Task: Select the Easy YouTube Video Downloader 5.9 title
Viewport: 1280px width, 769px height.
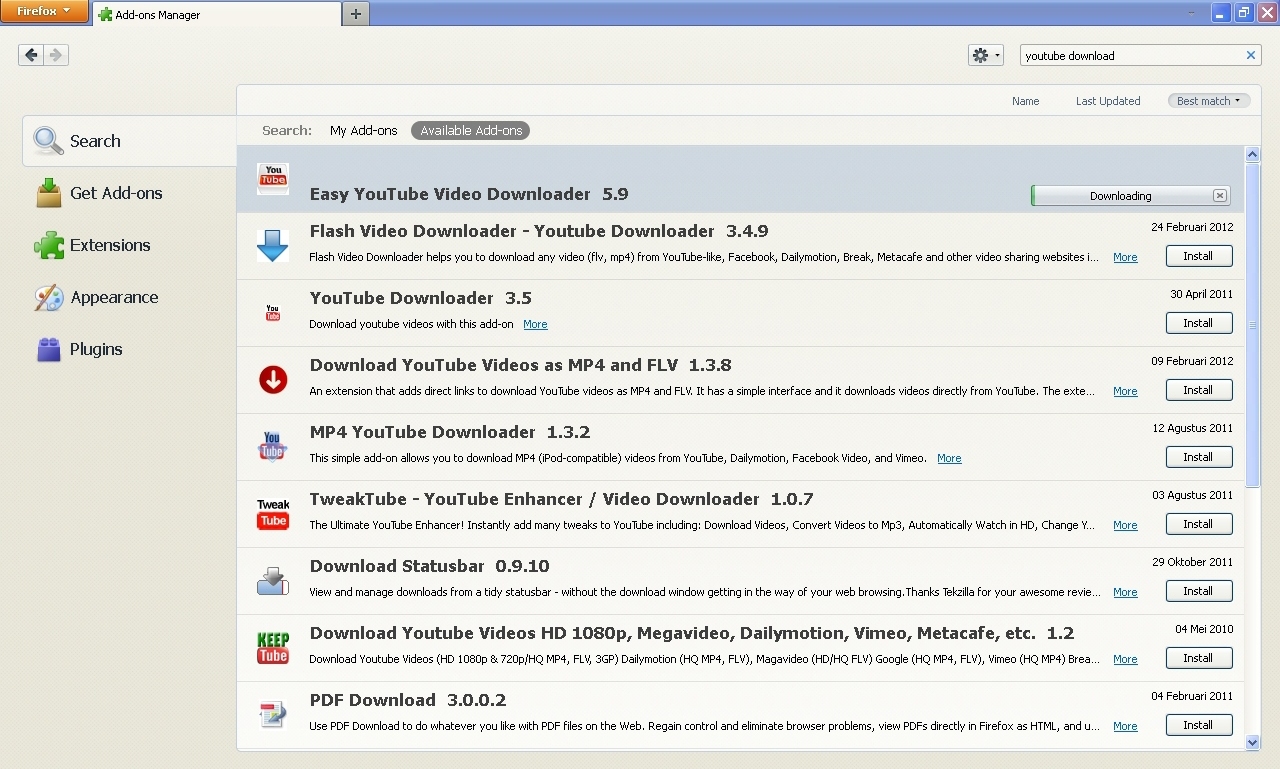Action: (x=469, y=194)
